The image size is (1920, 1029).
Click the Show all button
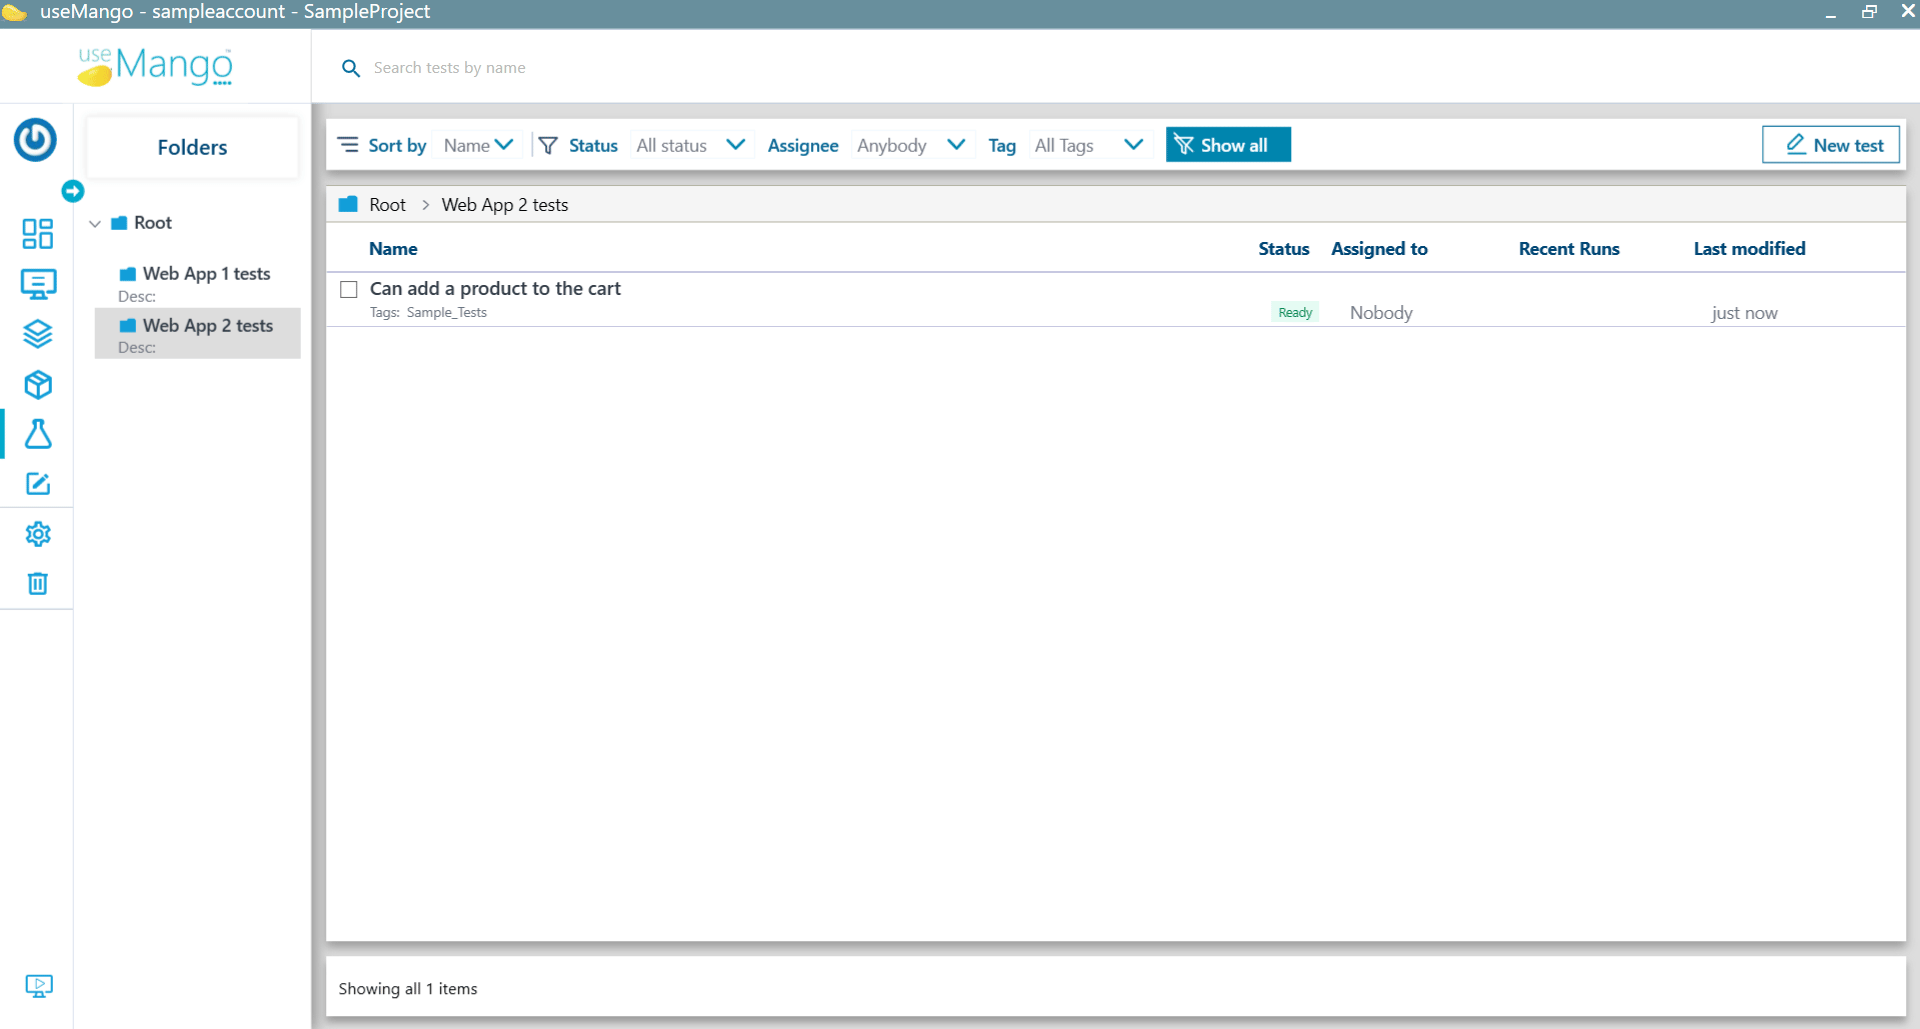point(1227,145)
